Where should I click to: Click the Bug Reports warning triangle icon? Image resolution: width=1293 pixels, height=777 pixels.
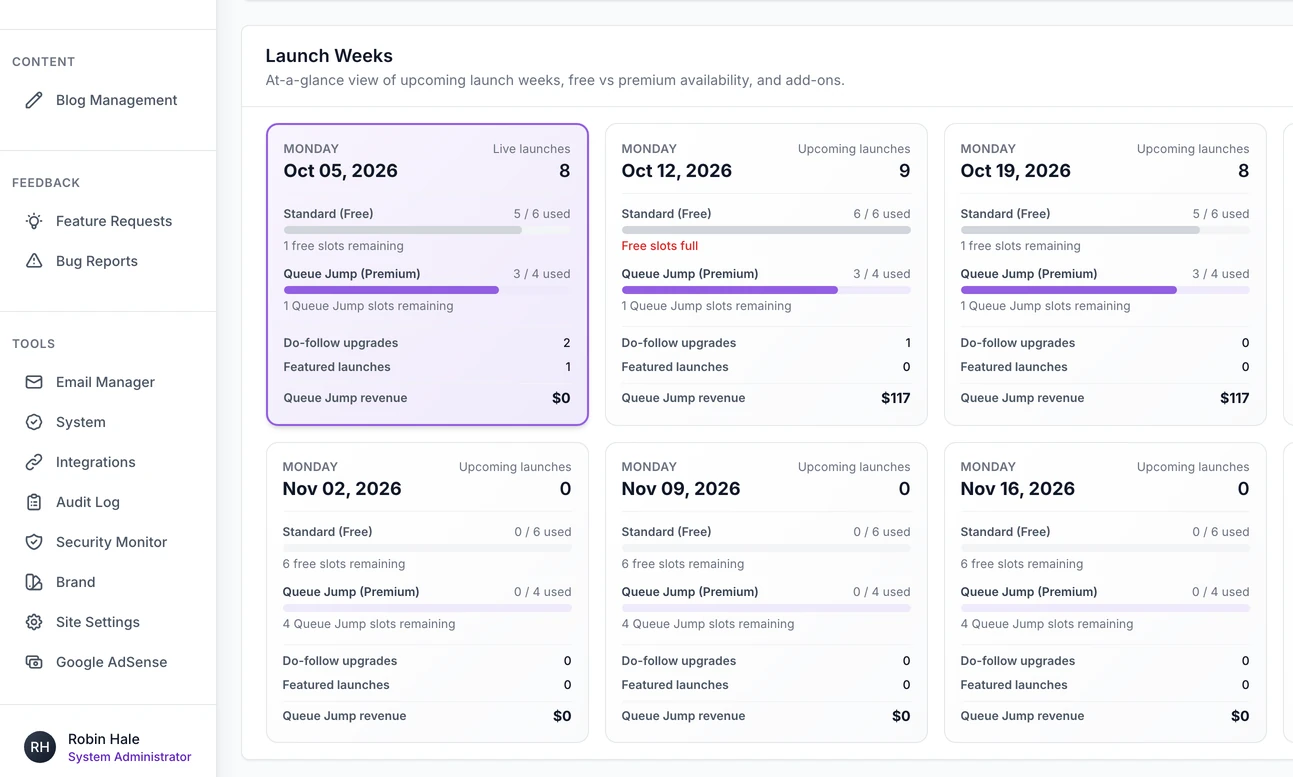pos(34,261)
